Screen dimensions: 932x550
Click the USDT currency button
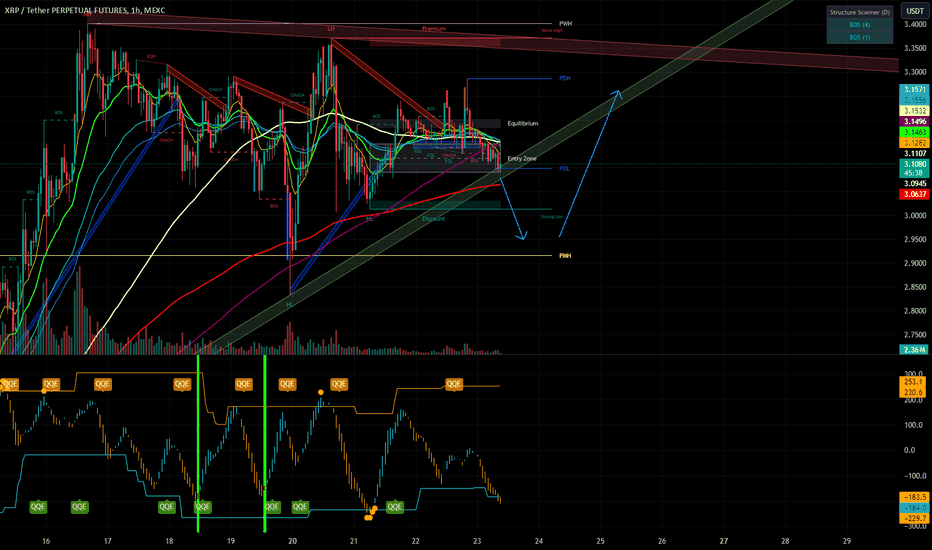click(x=915, y=11)
